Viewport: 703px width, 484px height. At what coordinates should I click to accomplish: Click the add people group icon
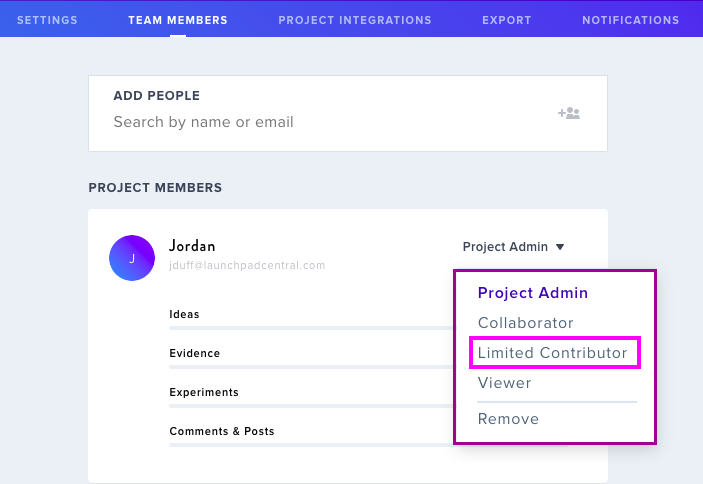click(x=569, y=113)
